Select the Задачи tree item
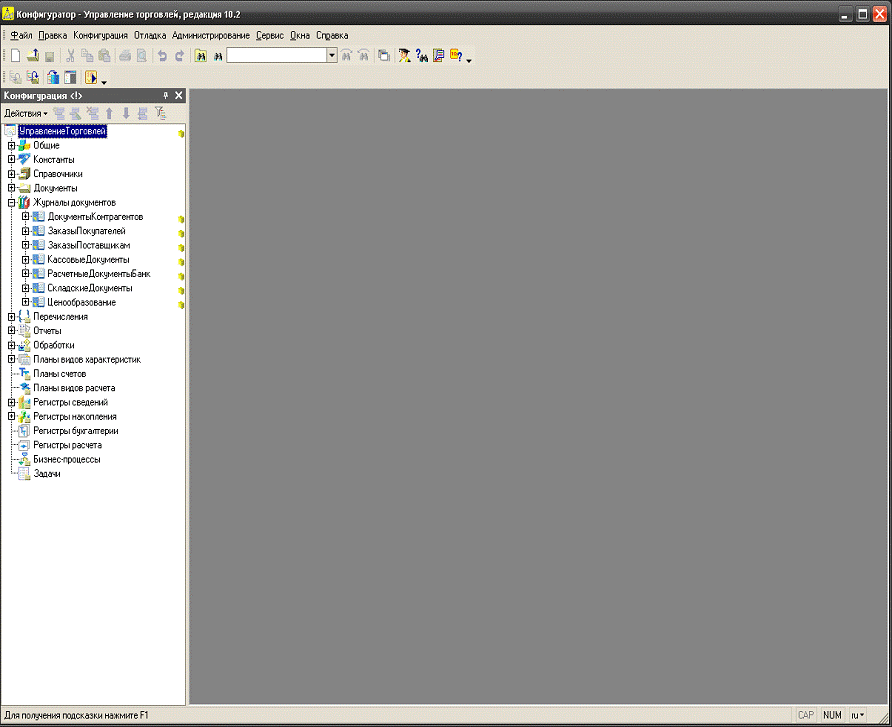Viewport: 892px width, 727px height. pos(47,473)
